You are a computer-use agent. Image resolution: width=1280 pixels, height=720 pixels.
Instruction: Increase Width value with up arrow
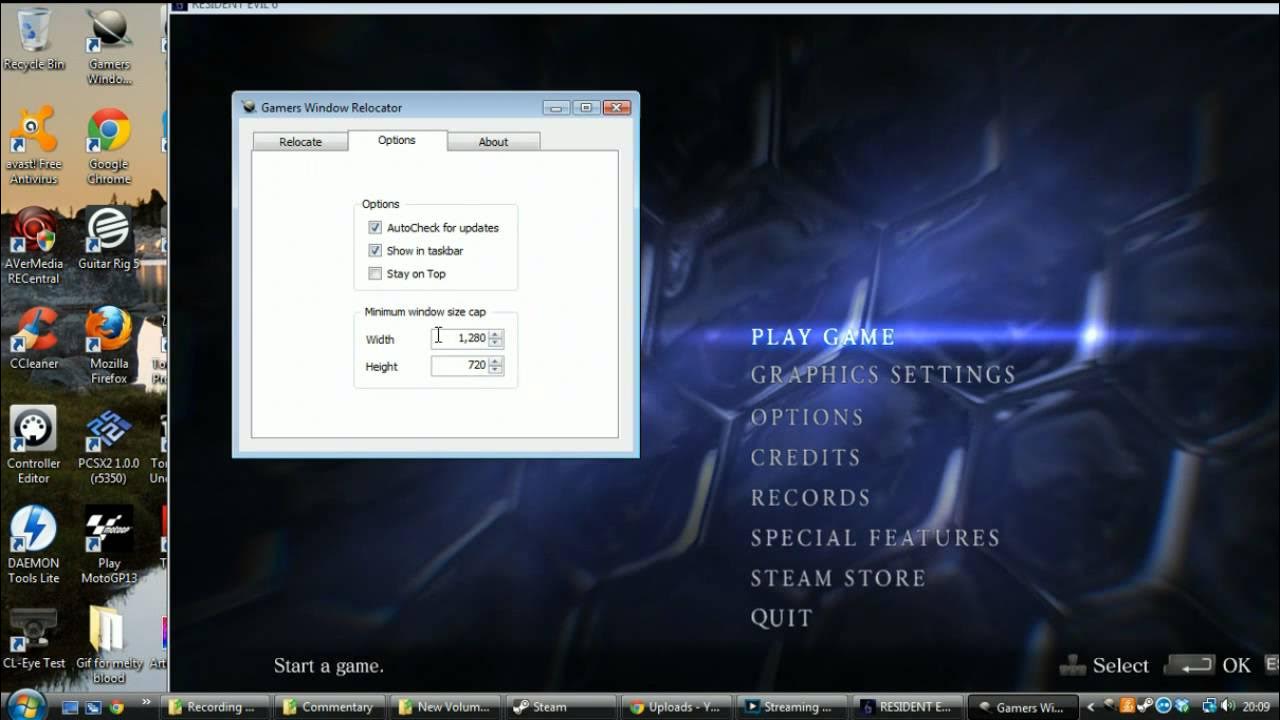click(496, 334)
